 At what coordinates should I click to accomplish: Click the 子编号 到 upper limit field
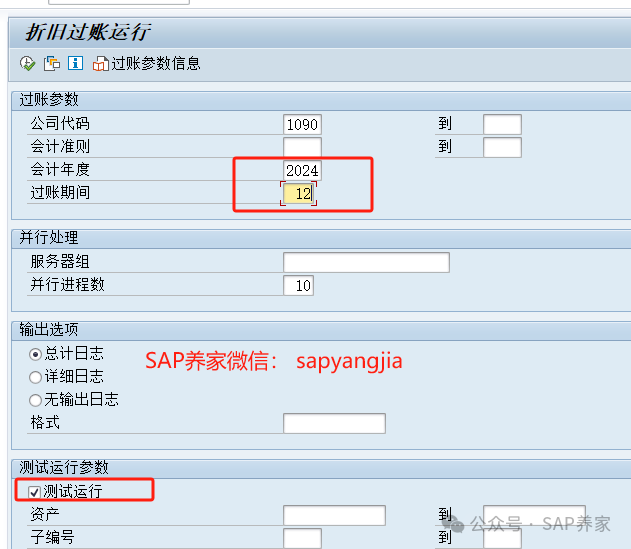pos(502,538)
